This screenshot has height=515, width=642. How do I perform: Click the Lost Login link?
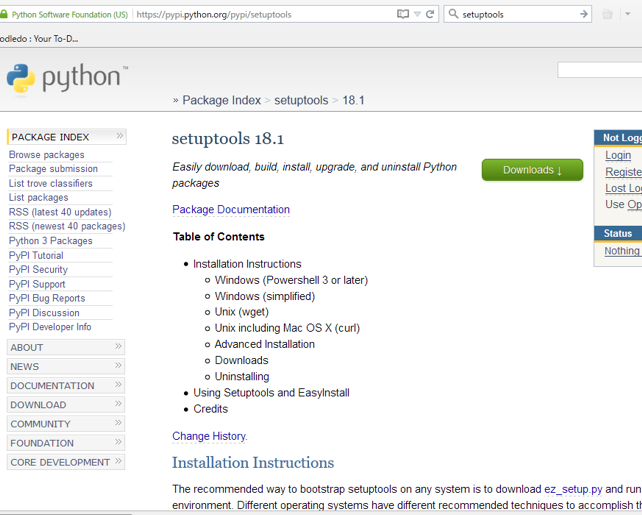[624, 188]
